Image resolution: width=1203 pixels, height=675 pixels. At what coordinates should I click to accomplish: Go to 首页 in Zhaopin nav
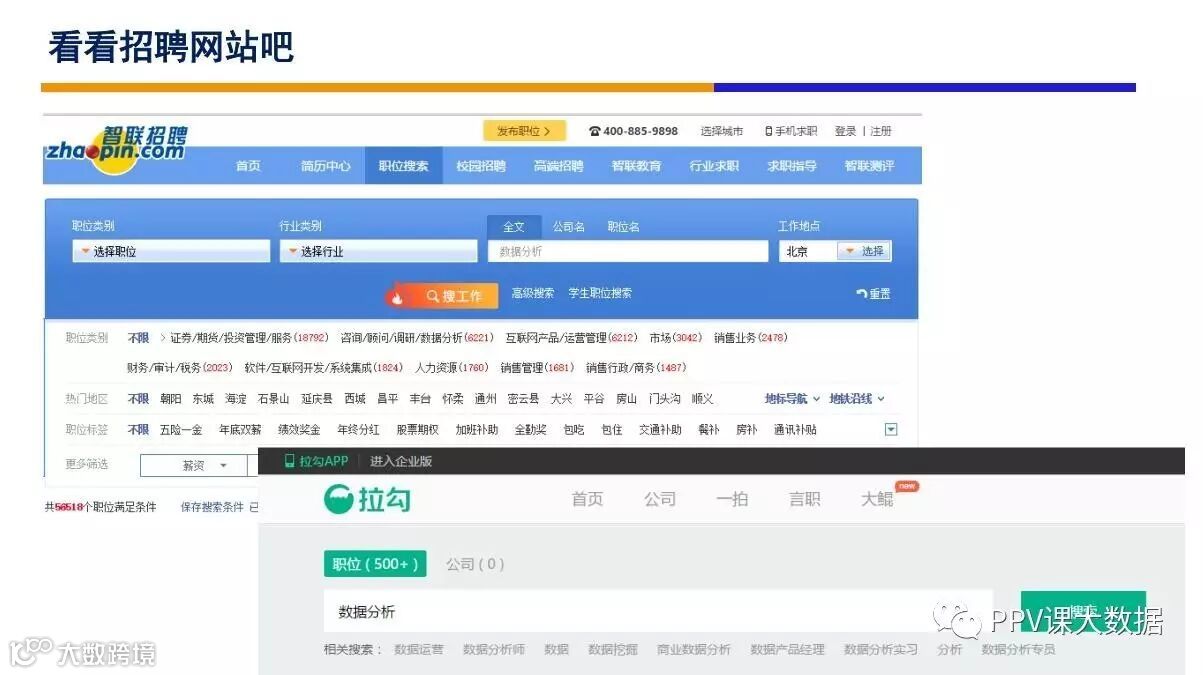[x=248, y=166]
